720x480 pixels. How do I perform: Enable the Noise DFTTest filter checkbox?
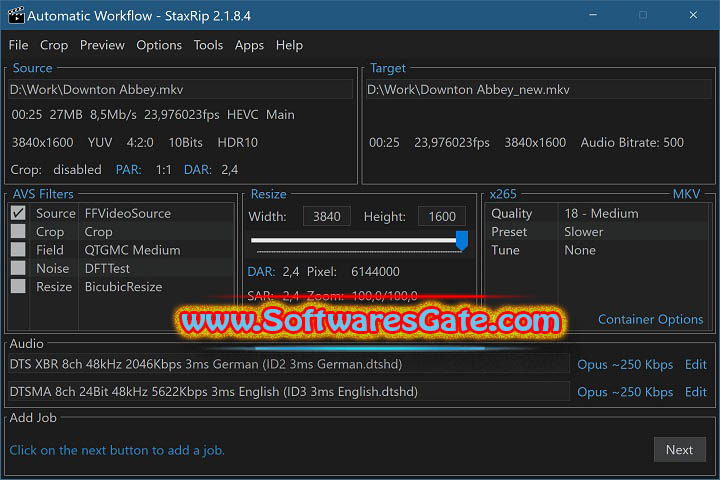(x=18, y=268)
